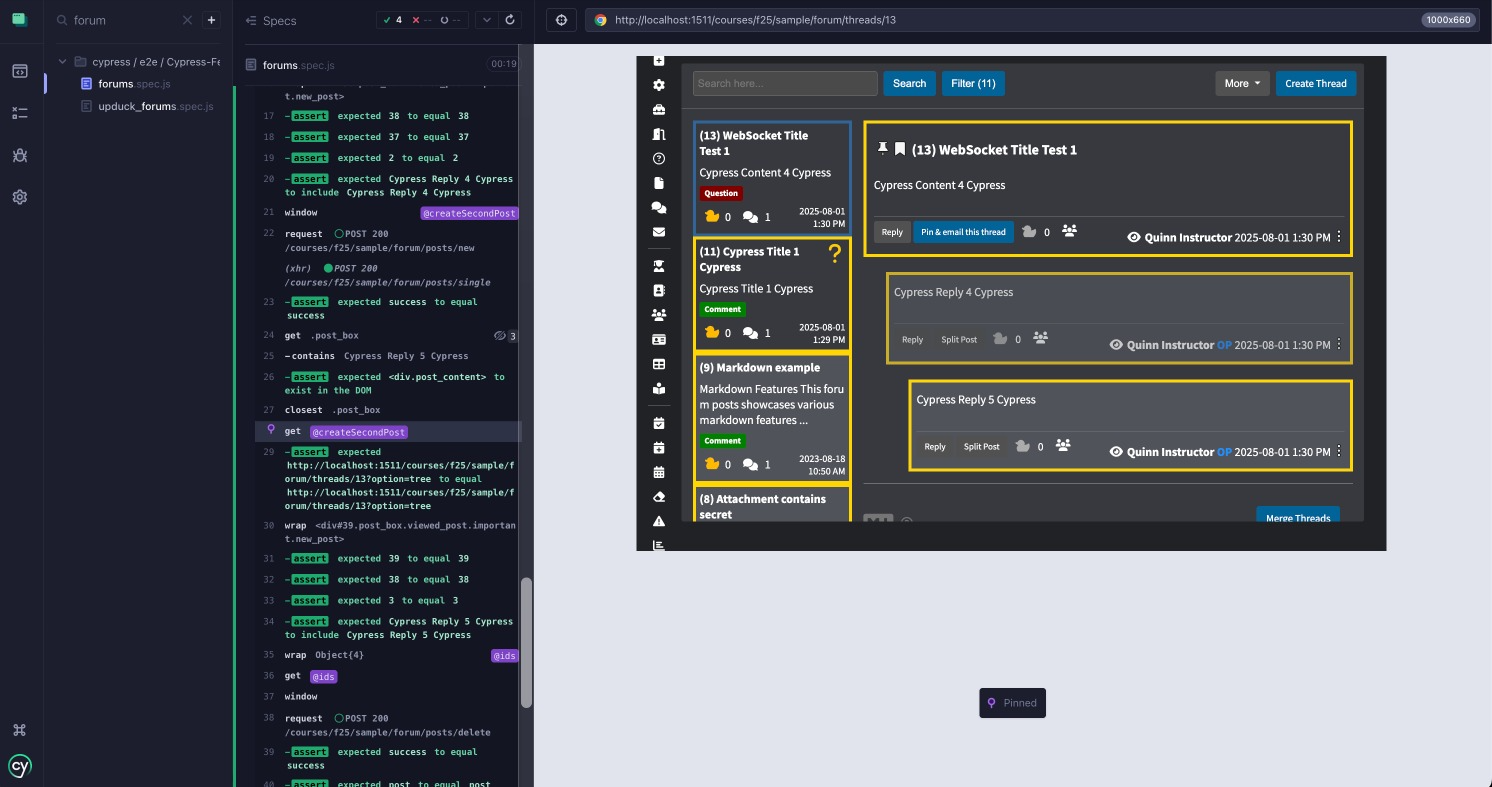The image size is (1492, 787).
Task: Click the selector playground crosshair icon
Action: (561, 20)
